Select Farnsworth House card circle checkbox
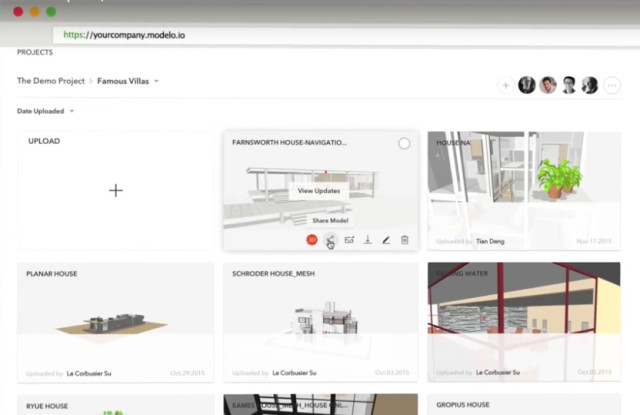Viewport: 640px width, 415px height. (x=404, y=144)
